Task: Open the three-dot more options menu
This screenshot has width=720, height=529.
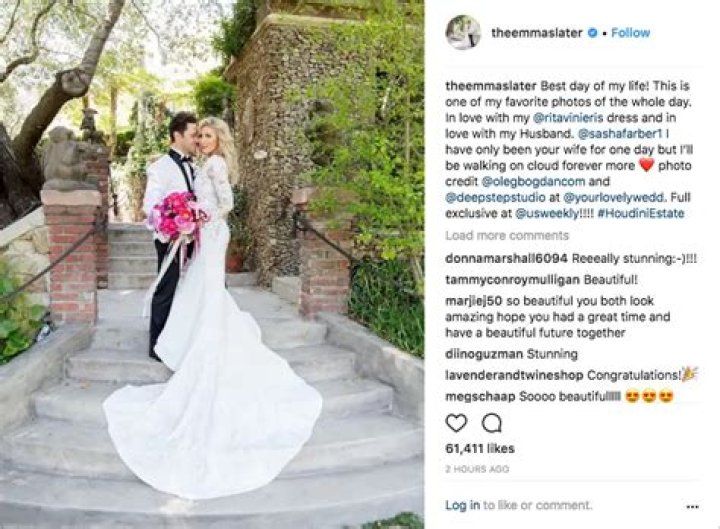Action: [692, 506]
